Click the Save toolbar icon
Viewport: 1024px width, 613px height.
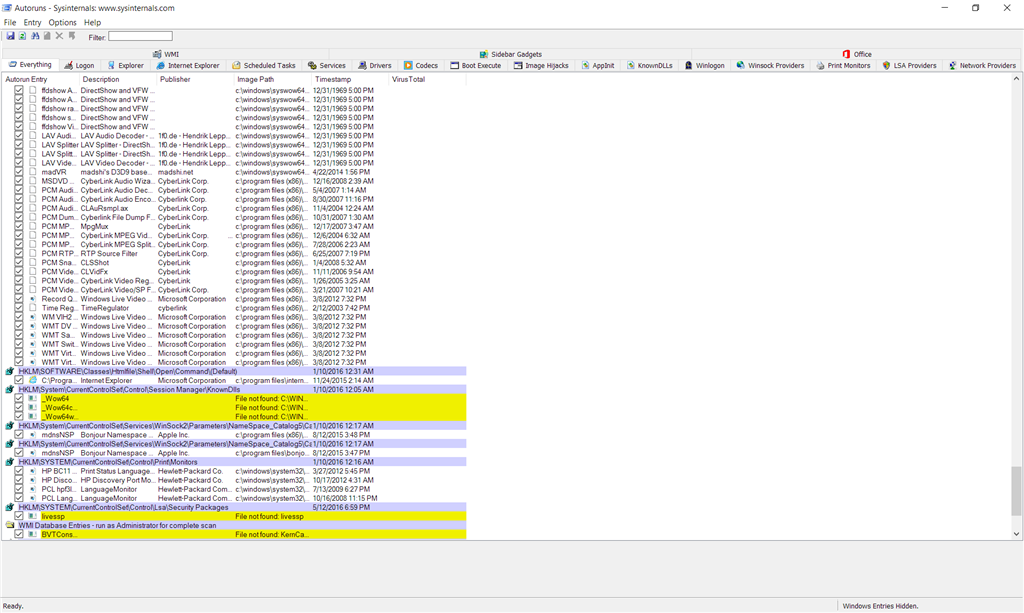point(10,36)
